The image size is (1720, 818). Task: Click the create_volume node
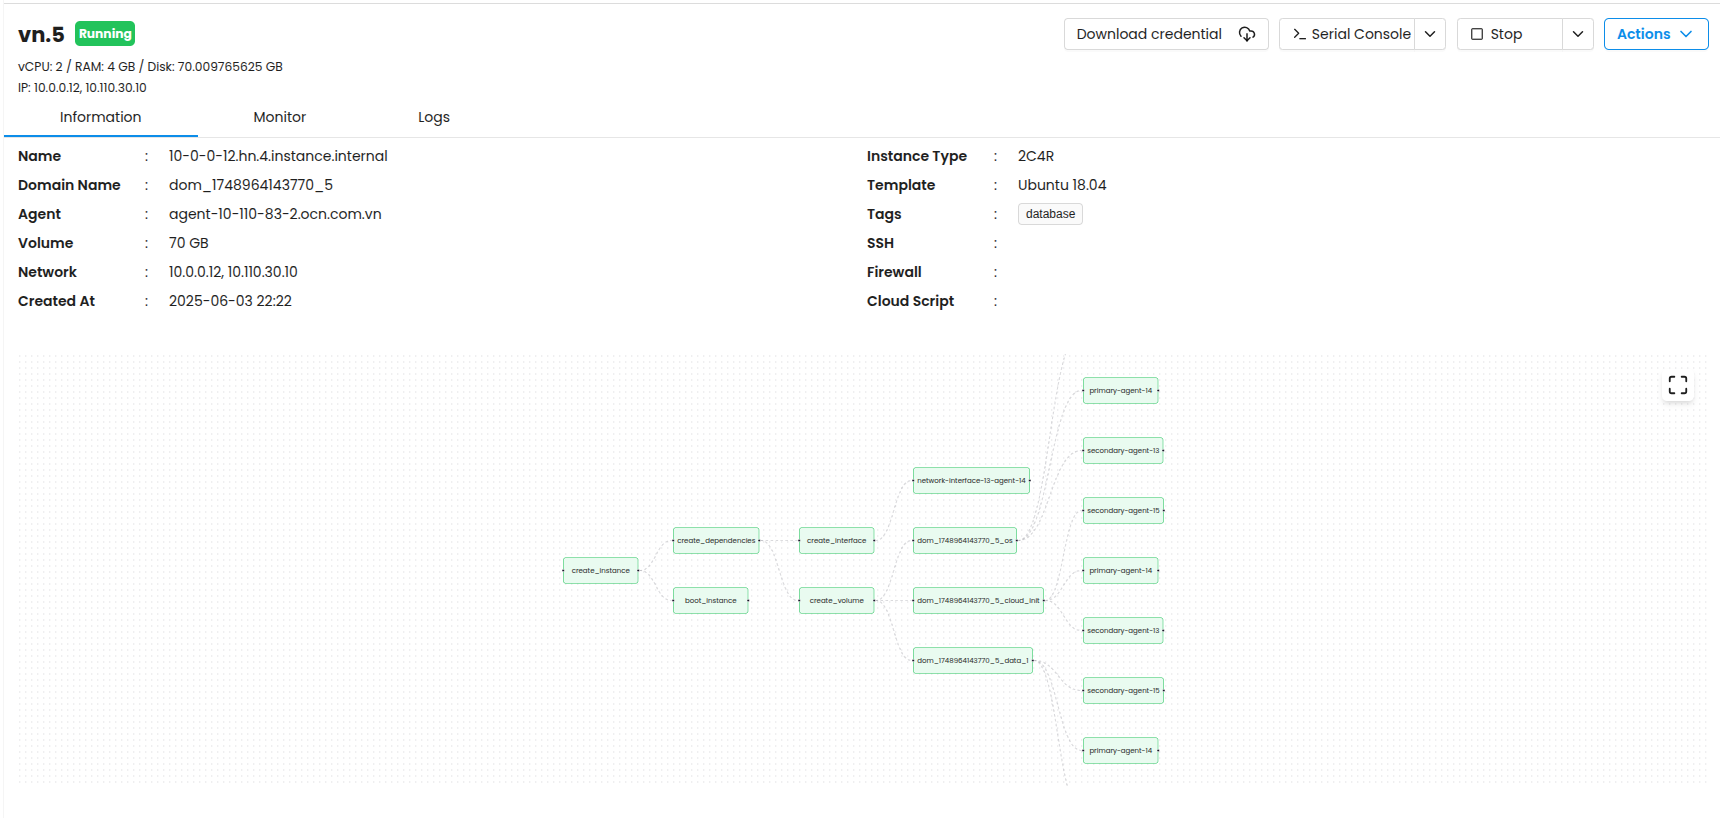click(x=836, y=601)
